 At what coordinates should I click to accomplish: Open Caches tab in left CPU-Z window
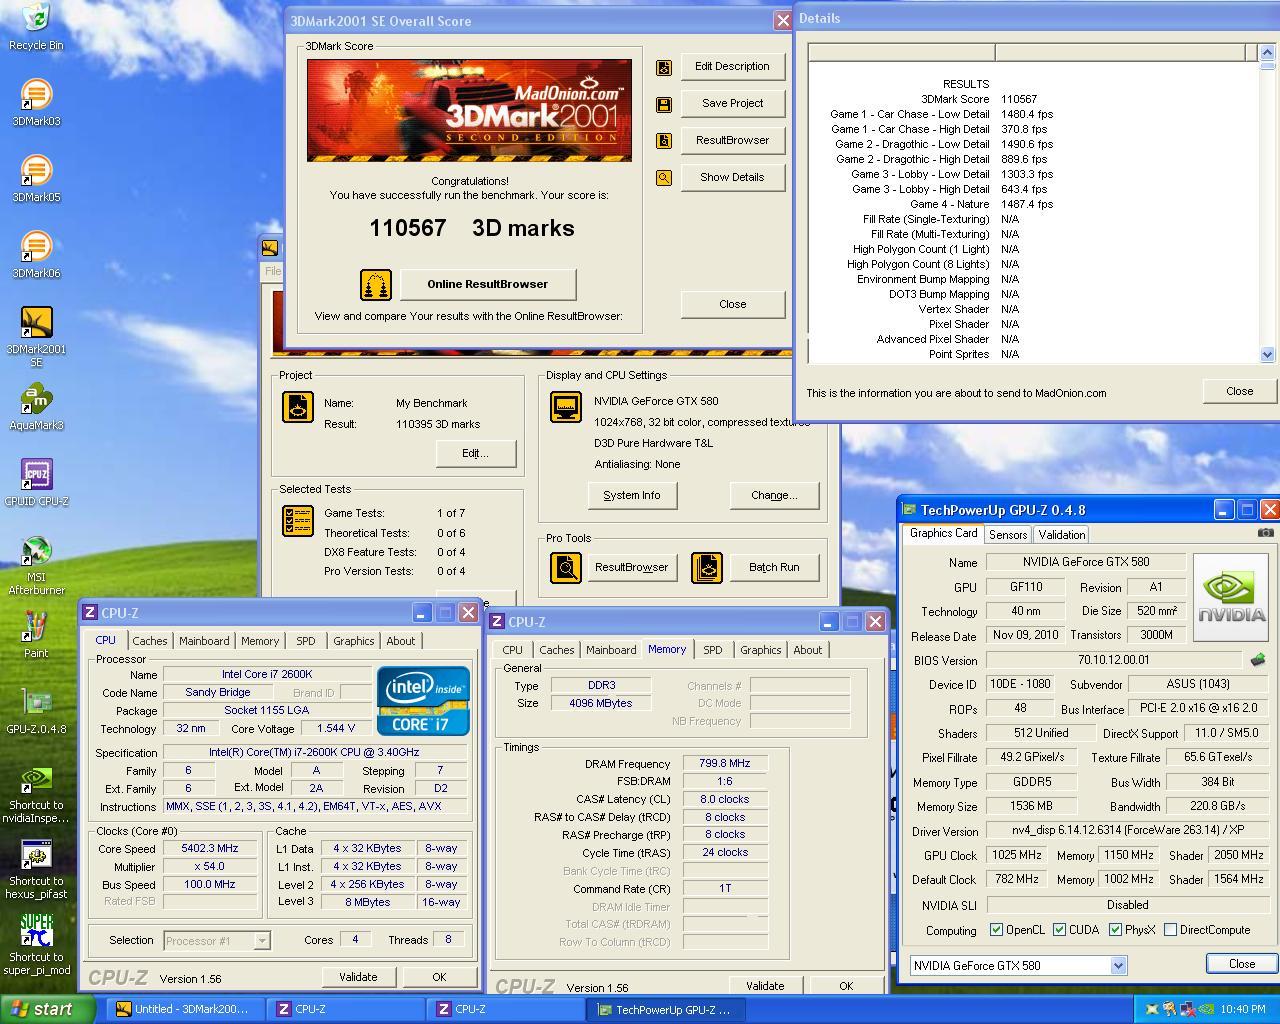click(150, 641)
